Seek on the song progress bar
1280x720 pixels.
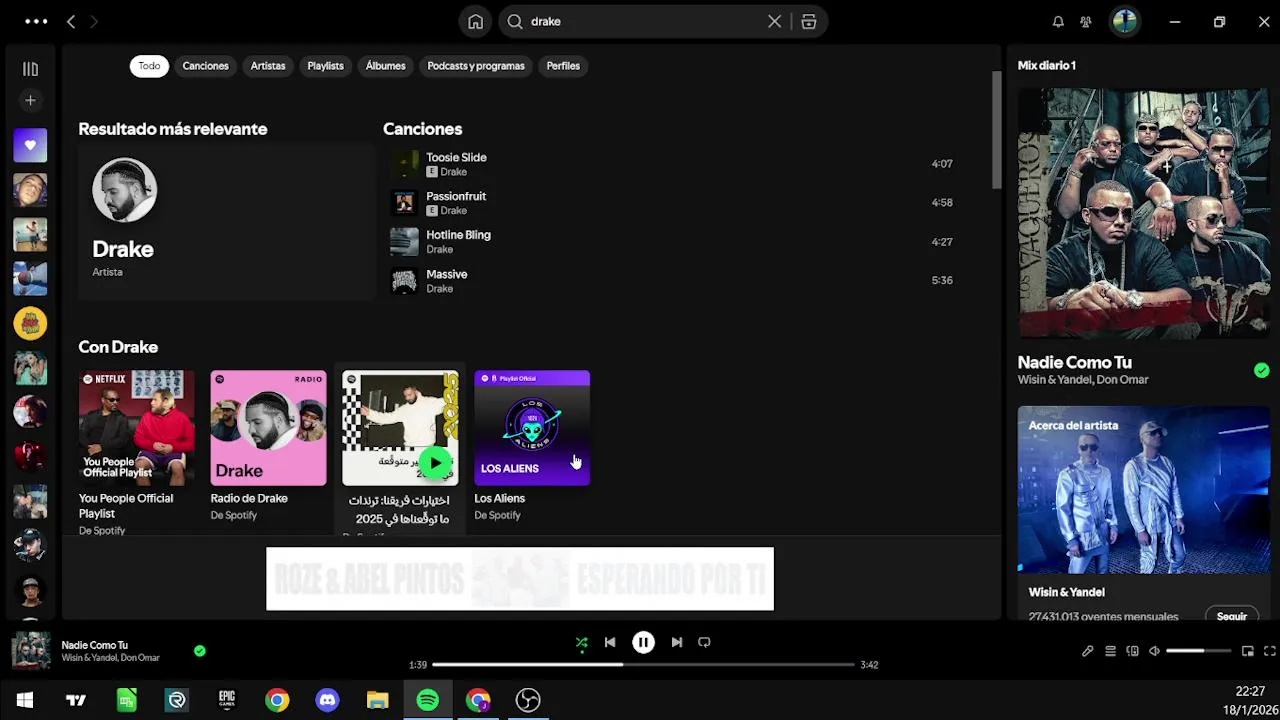coord(643,664)
